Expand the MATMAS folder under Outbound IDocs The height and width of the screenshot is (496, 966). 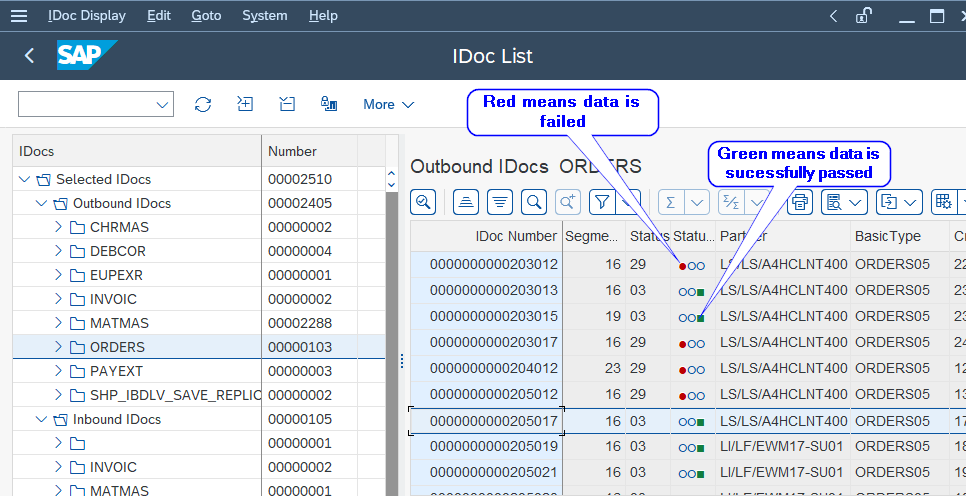coord(59,323)
